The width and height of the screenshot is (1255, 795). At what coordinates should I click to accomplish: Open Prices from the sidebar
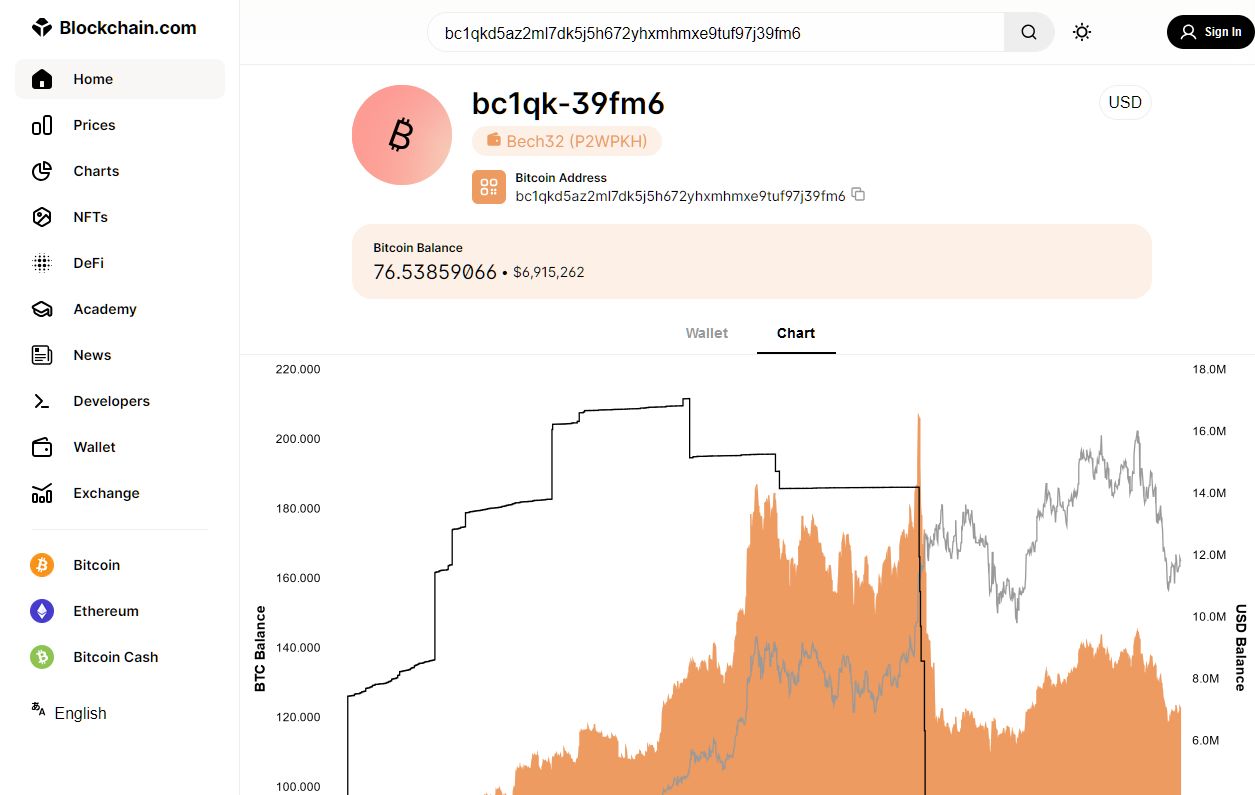[x=94, y=125]
